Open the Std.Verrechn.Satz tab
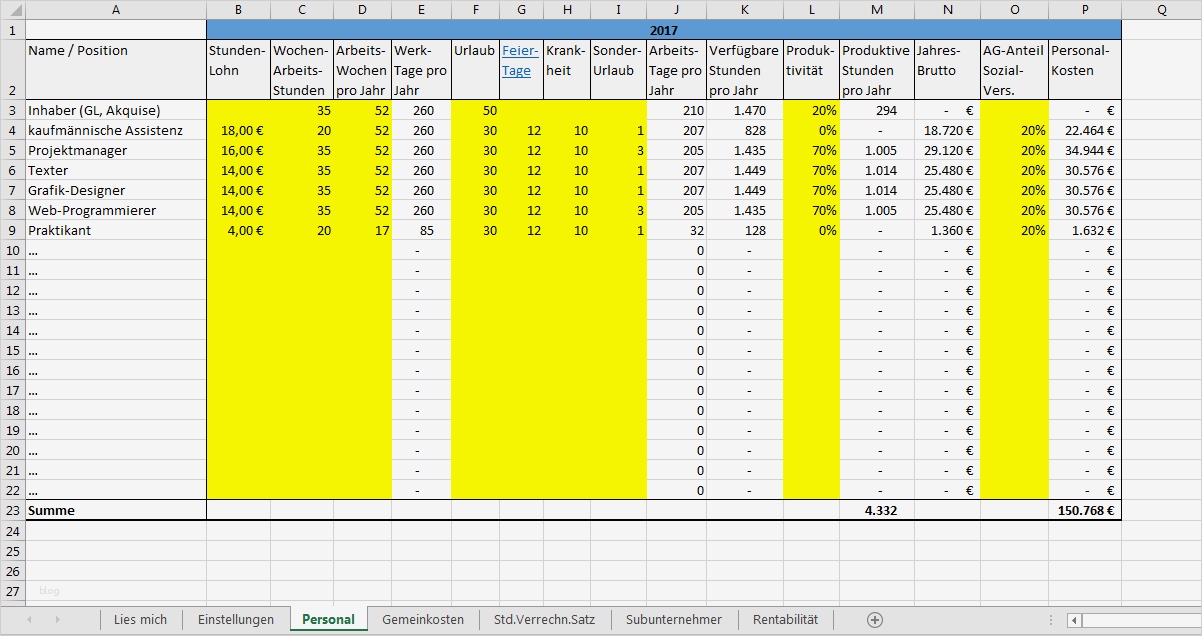 pos(546,619)
